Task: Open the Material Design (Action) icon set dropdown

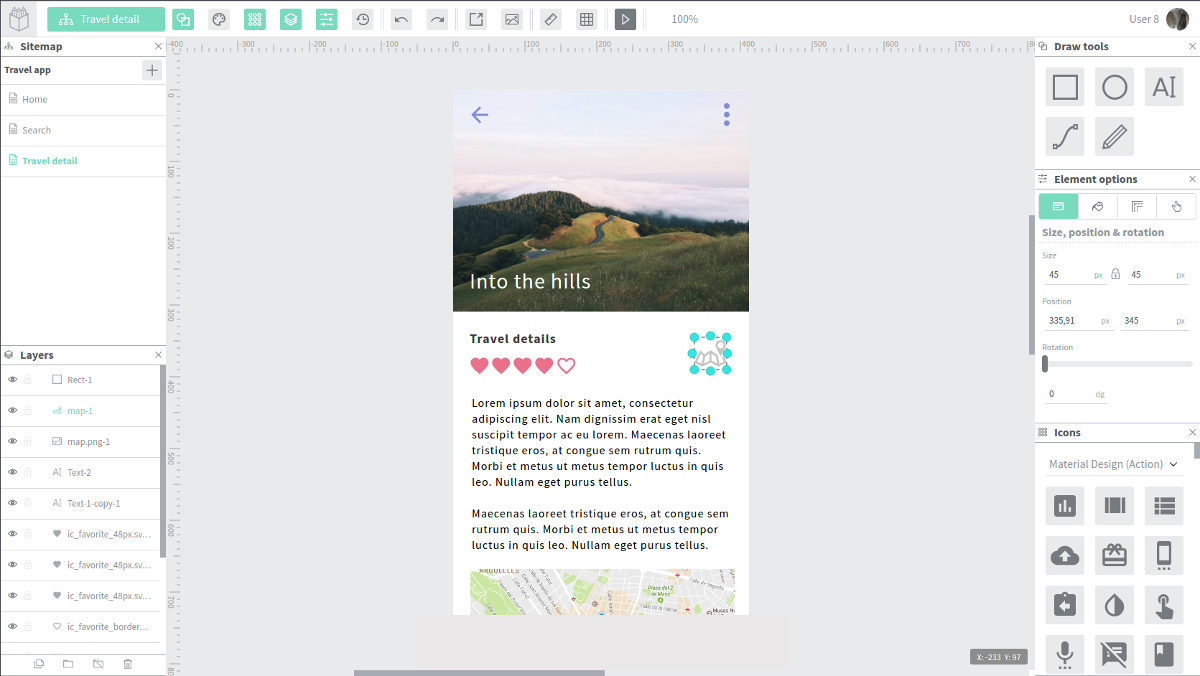Action: pyautogui.click(x=1113, y=464)
